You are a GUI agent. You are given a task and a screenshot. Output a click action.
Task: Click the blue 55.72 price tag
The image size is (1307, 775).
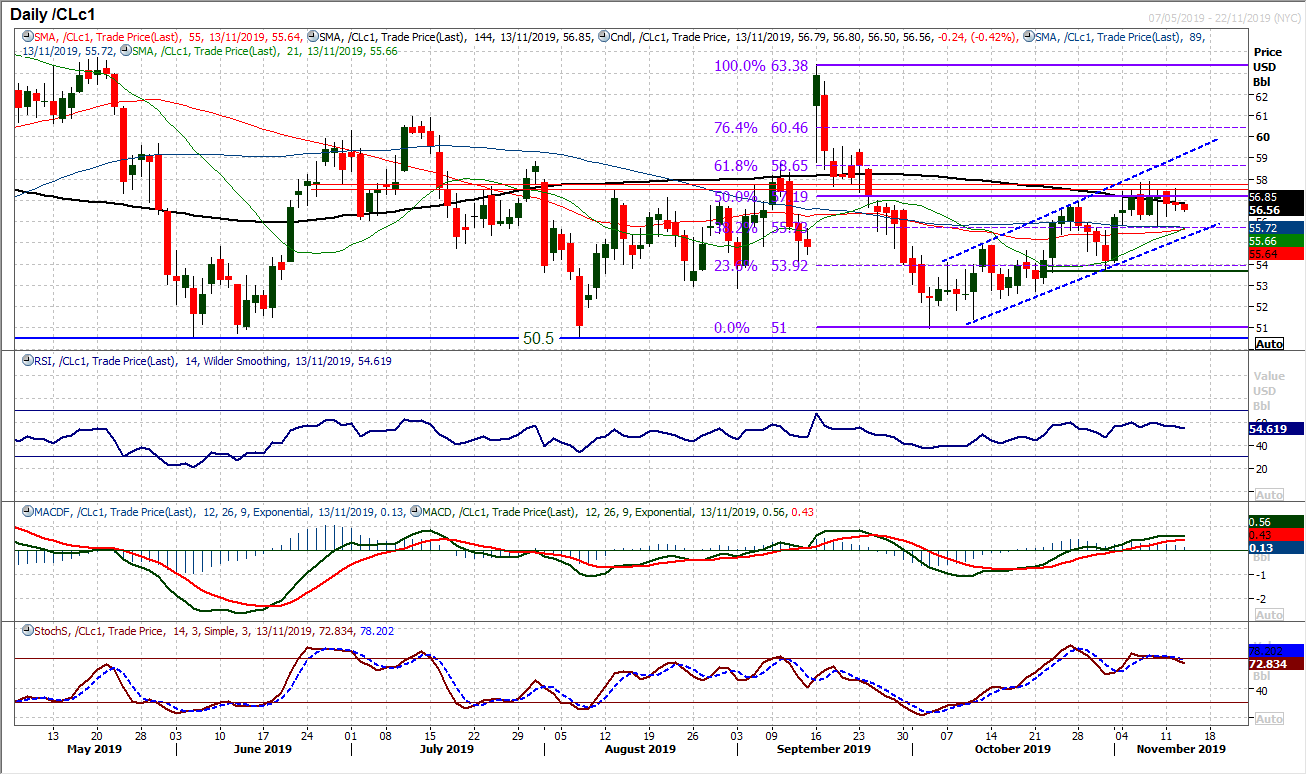click(x=1277, y=228)
